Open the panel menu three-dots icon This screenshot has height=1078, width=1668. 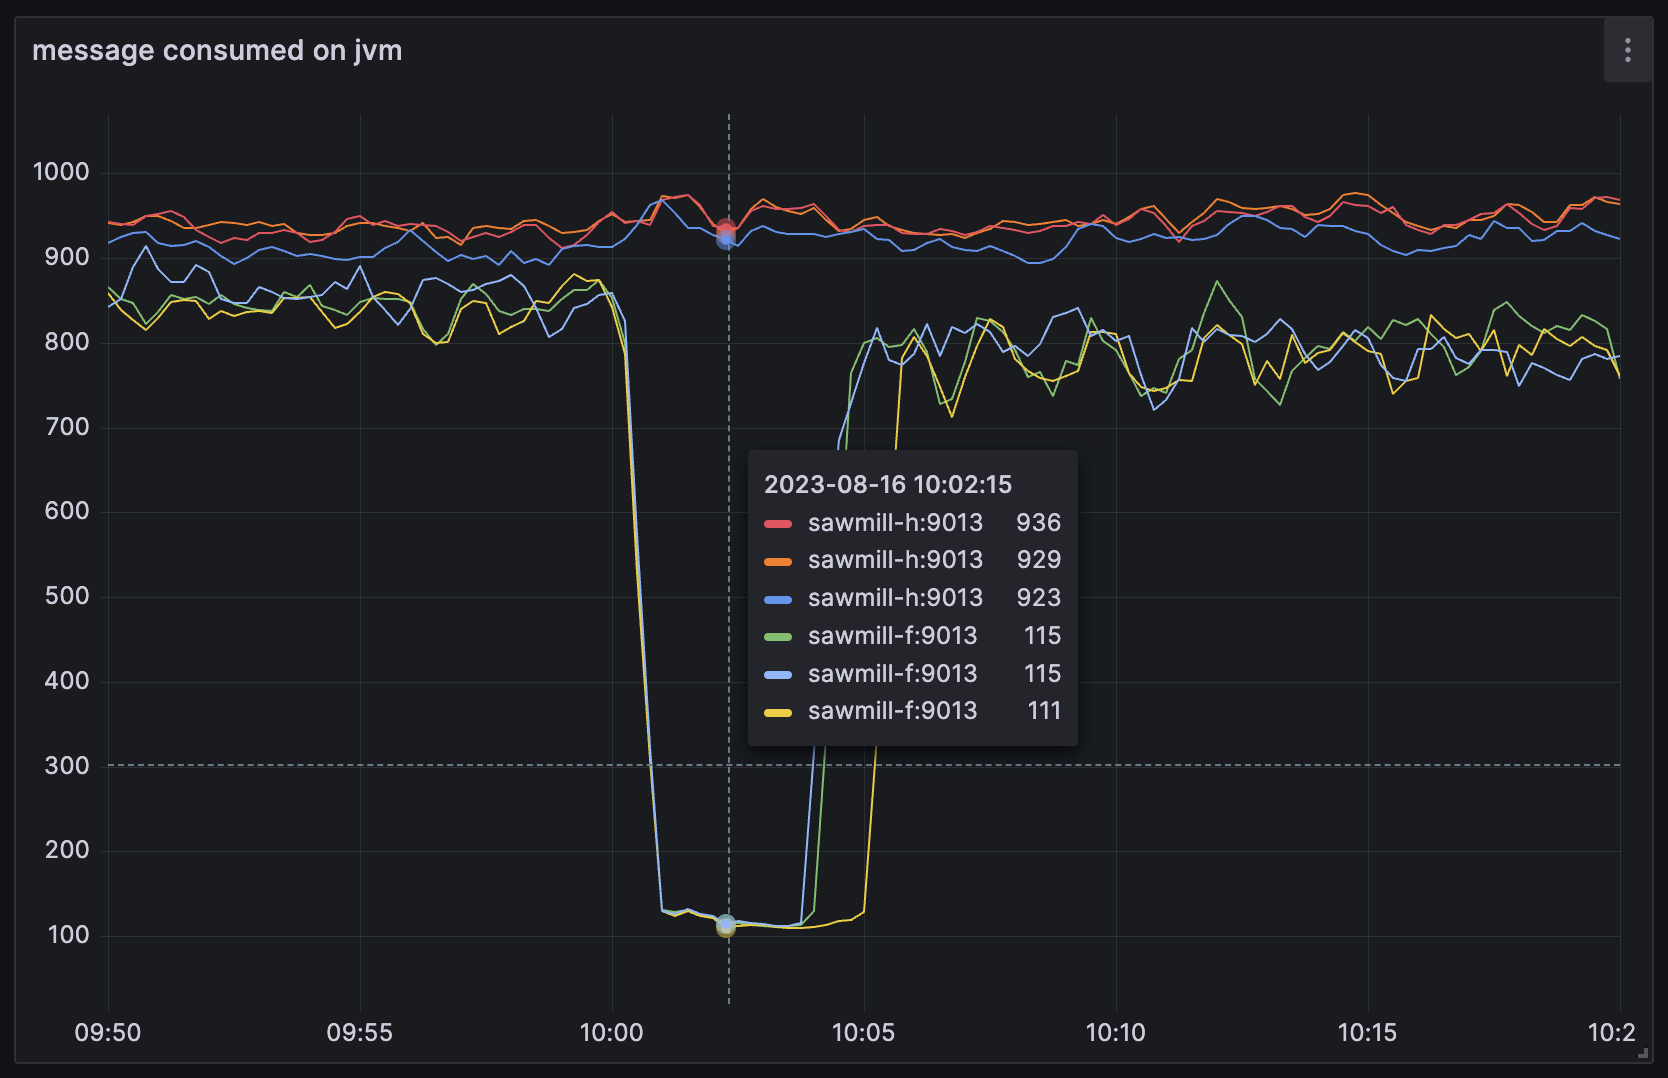[x=1627, y=50]
